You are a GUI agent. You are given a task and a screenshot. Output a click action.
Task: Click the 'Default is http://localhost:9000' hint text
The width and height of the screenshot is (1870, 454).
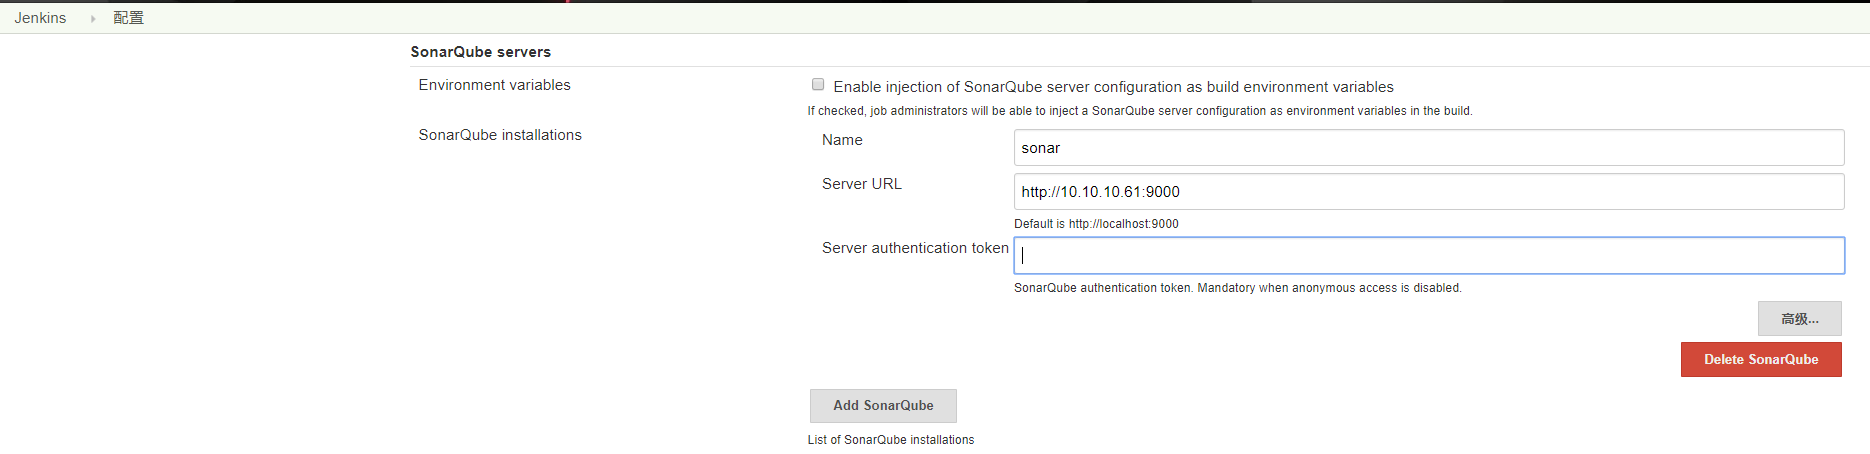[1096, 224]
